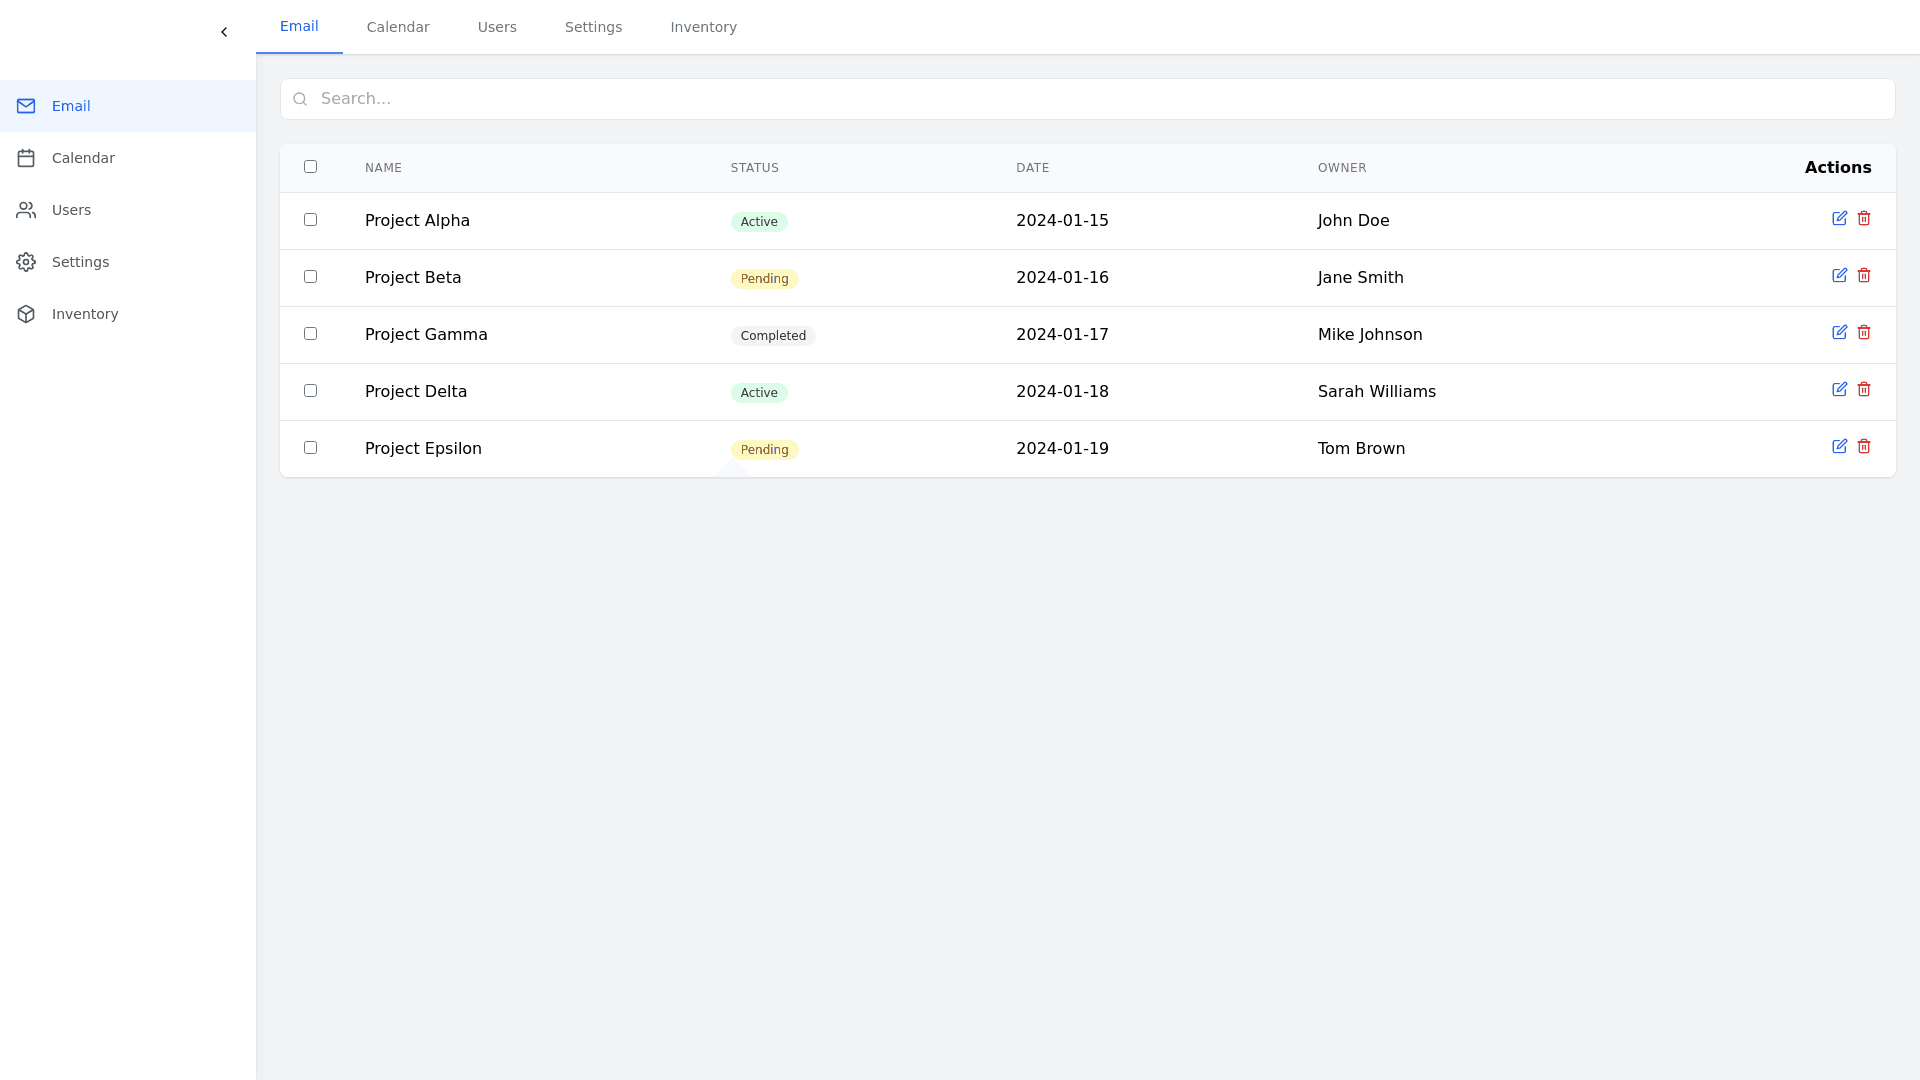Click the Users icon in the sidebar
Viewport: 1920px width, 1080px height.
(25, 209)
